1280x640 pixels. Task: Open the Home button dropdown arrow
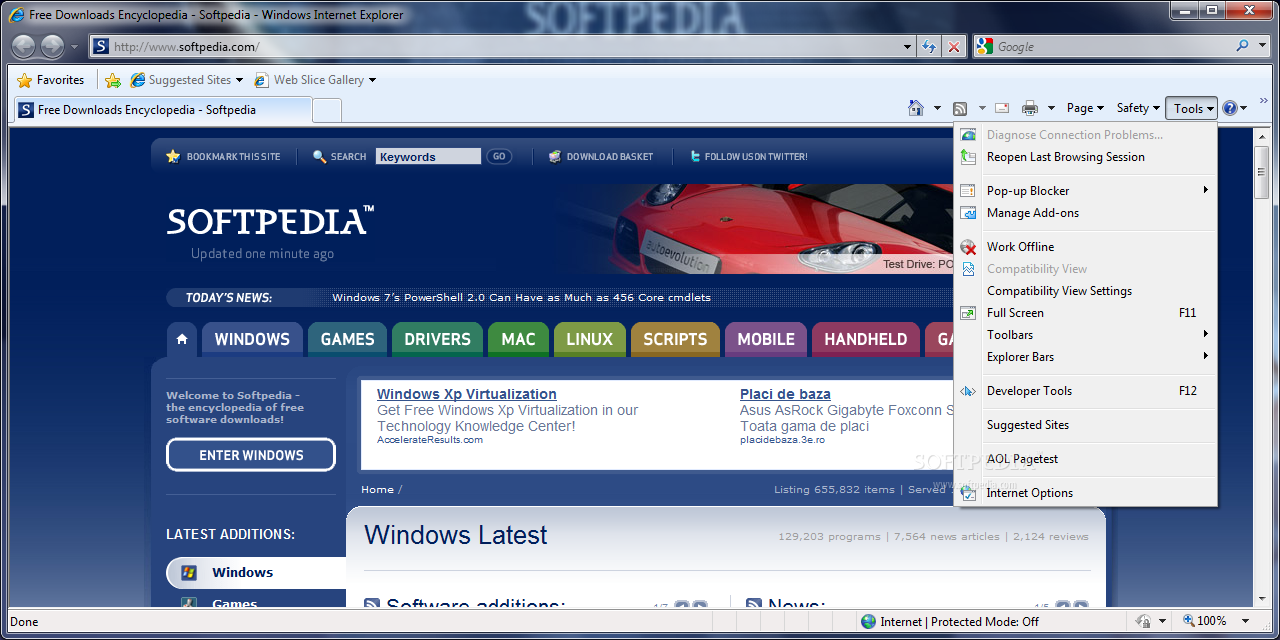click(x=937, y=108)
